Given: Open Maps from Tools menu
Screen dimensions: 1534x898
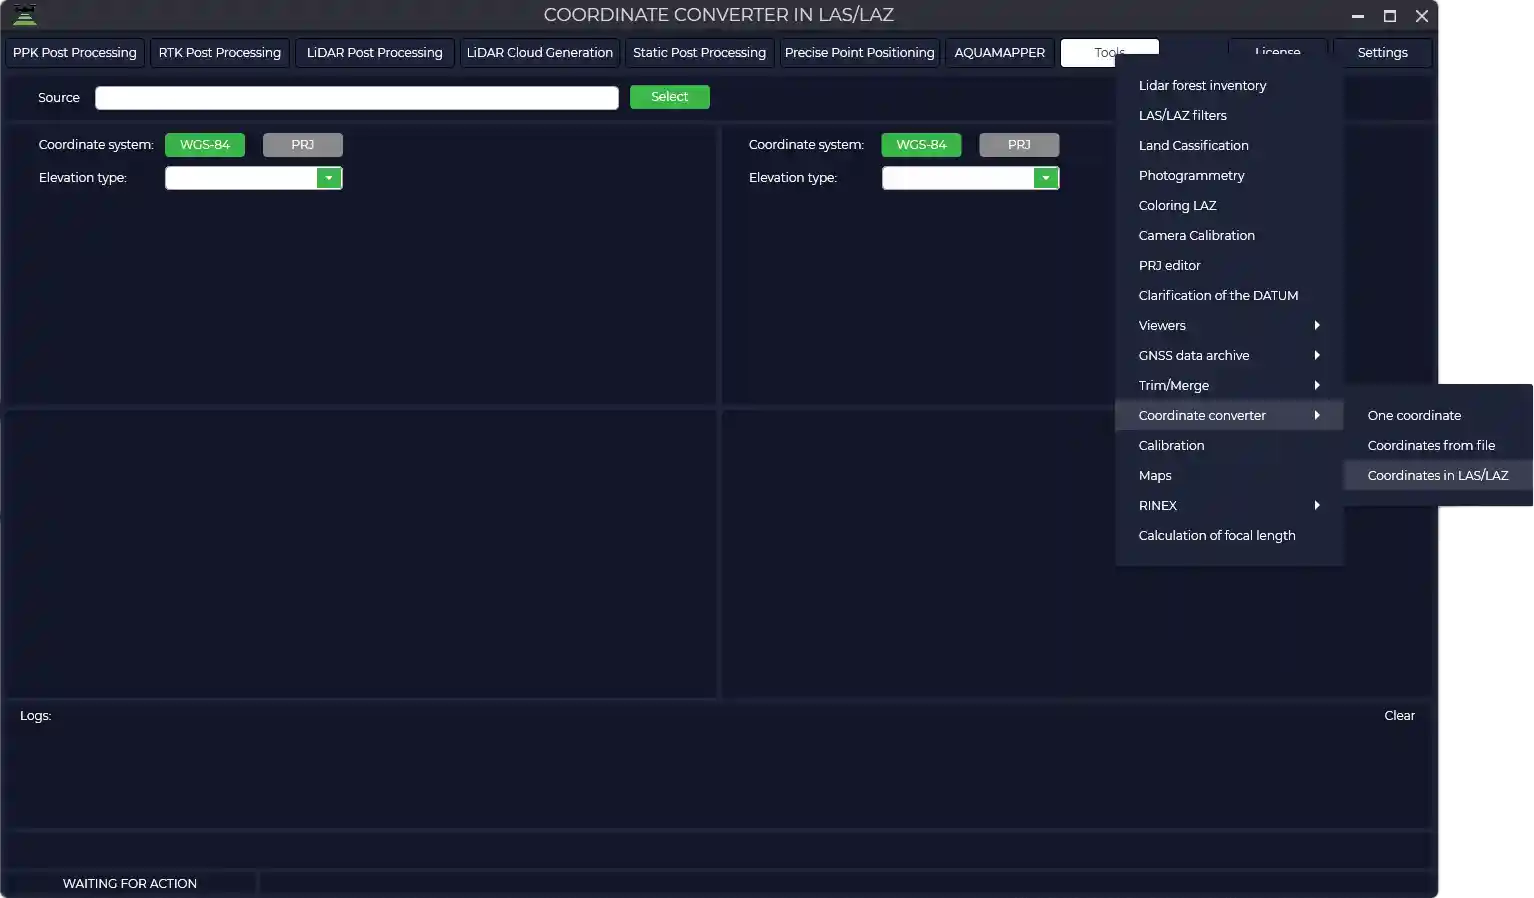Looking at the screenshot, I should [x=1229, y=476].
